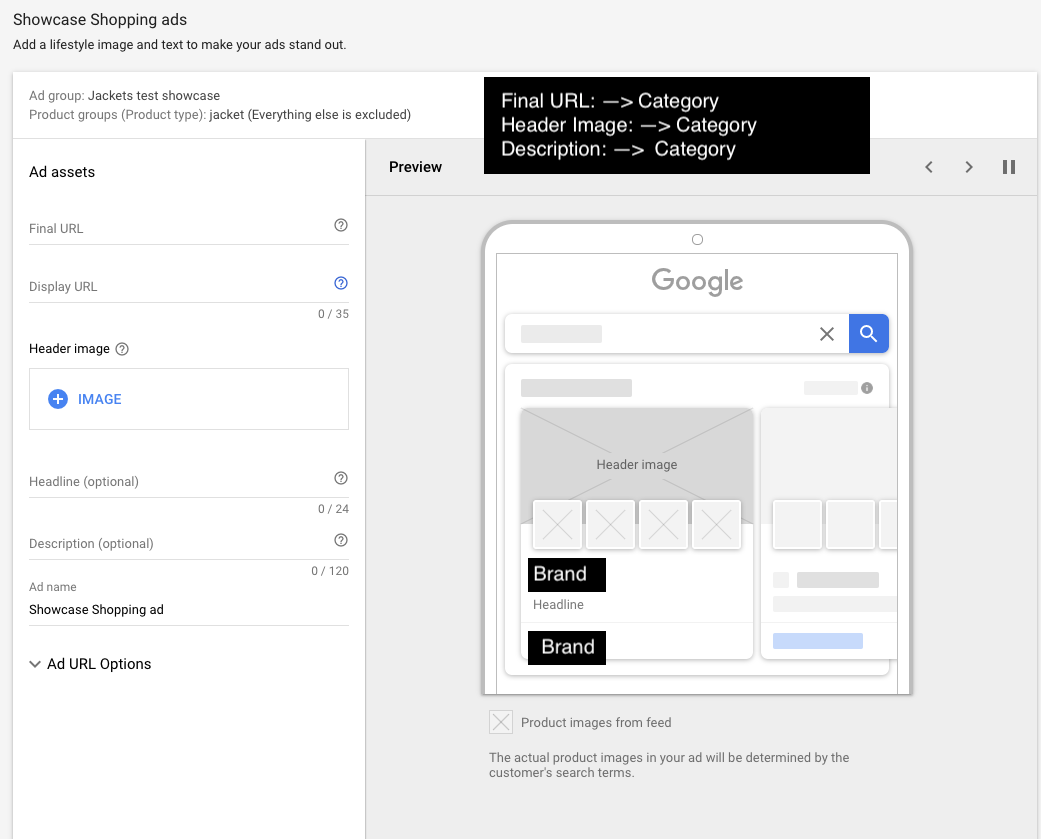Click the '0 / 35' character counter
This screenshot has width=1041, height=839.
tap(333, 314)
